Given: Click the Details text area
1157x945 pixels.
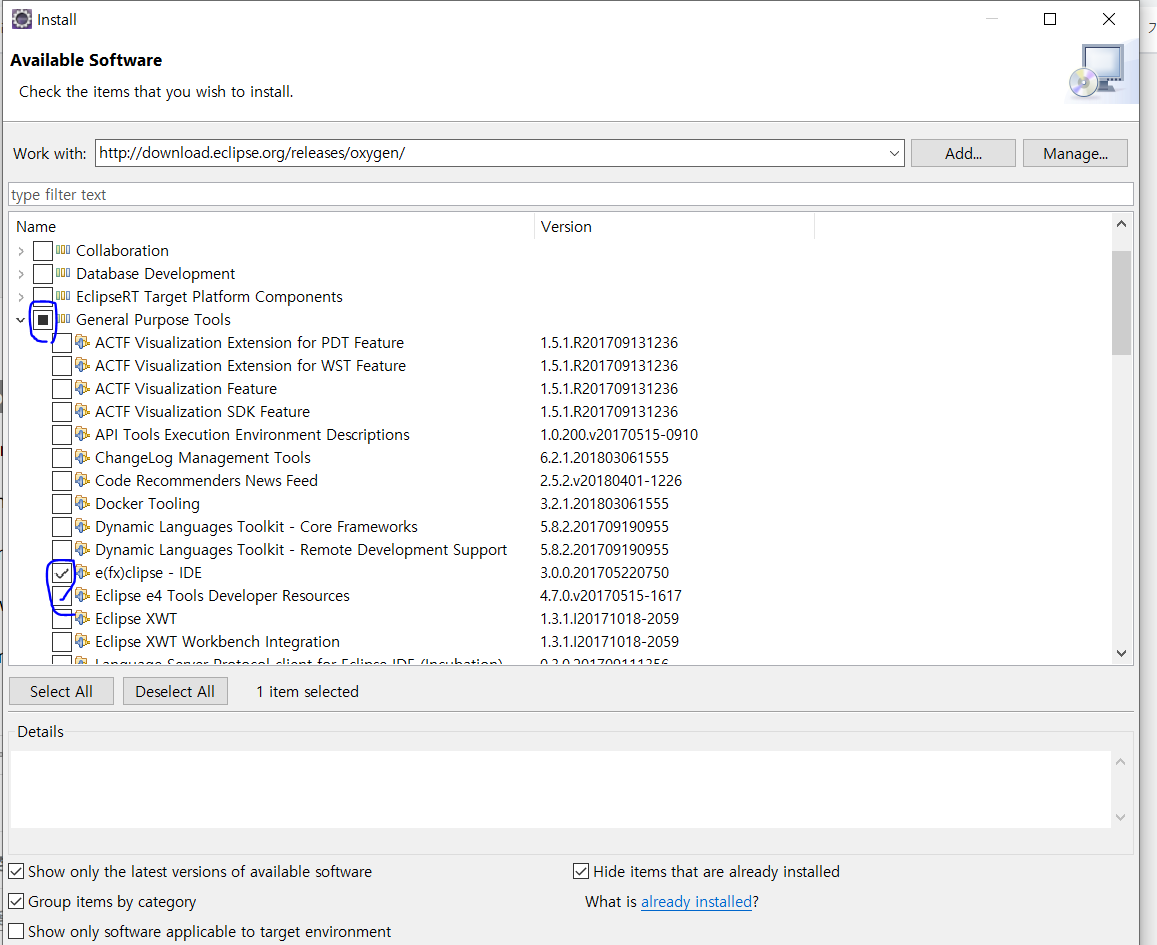Looking at the screenshot, I should (x=560, y=789).
